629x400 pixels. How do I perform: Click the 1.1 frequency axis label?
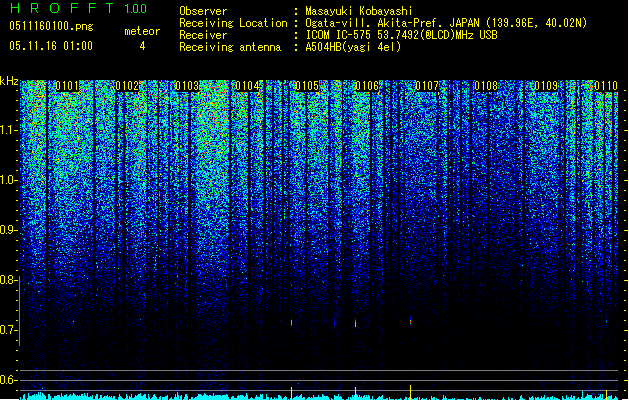9,131
